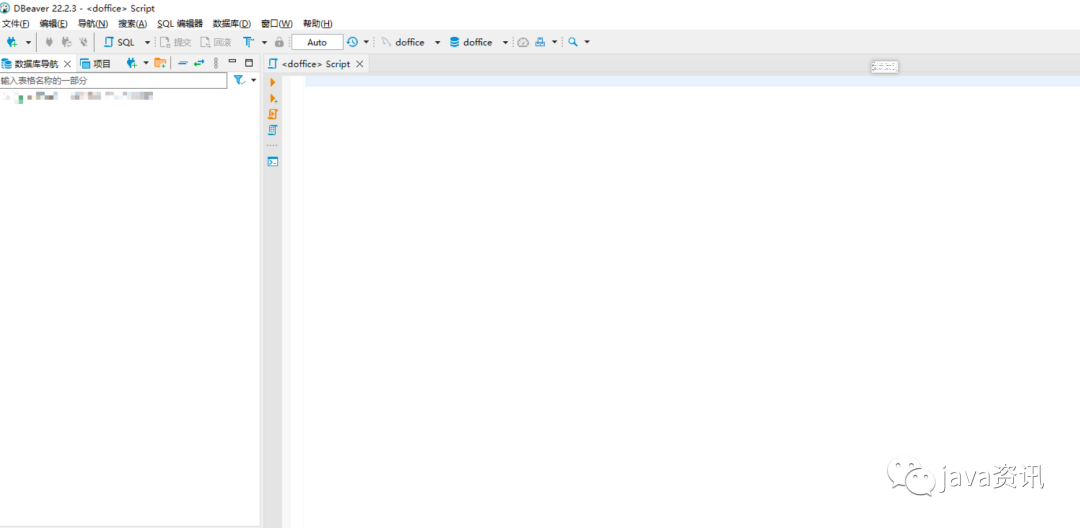This screenshot has width=1080, height=528.
Task: Click the network diagram icon in toolbar
Action: point(540,42)
